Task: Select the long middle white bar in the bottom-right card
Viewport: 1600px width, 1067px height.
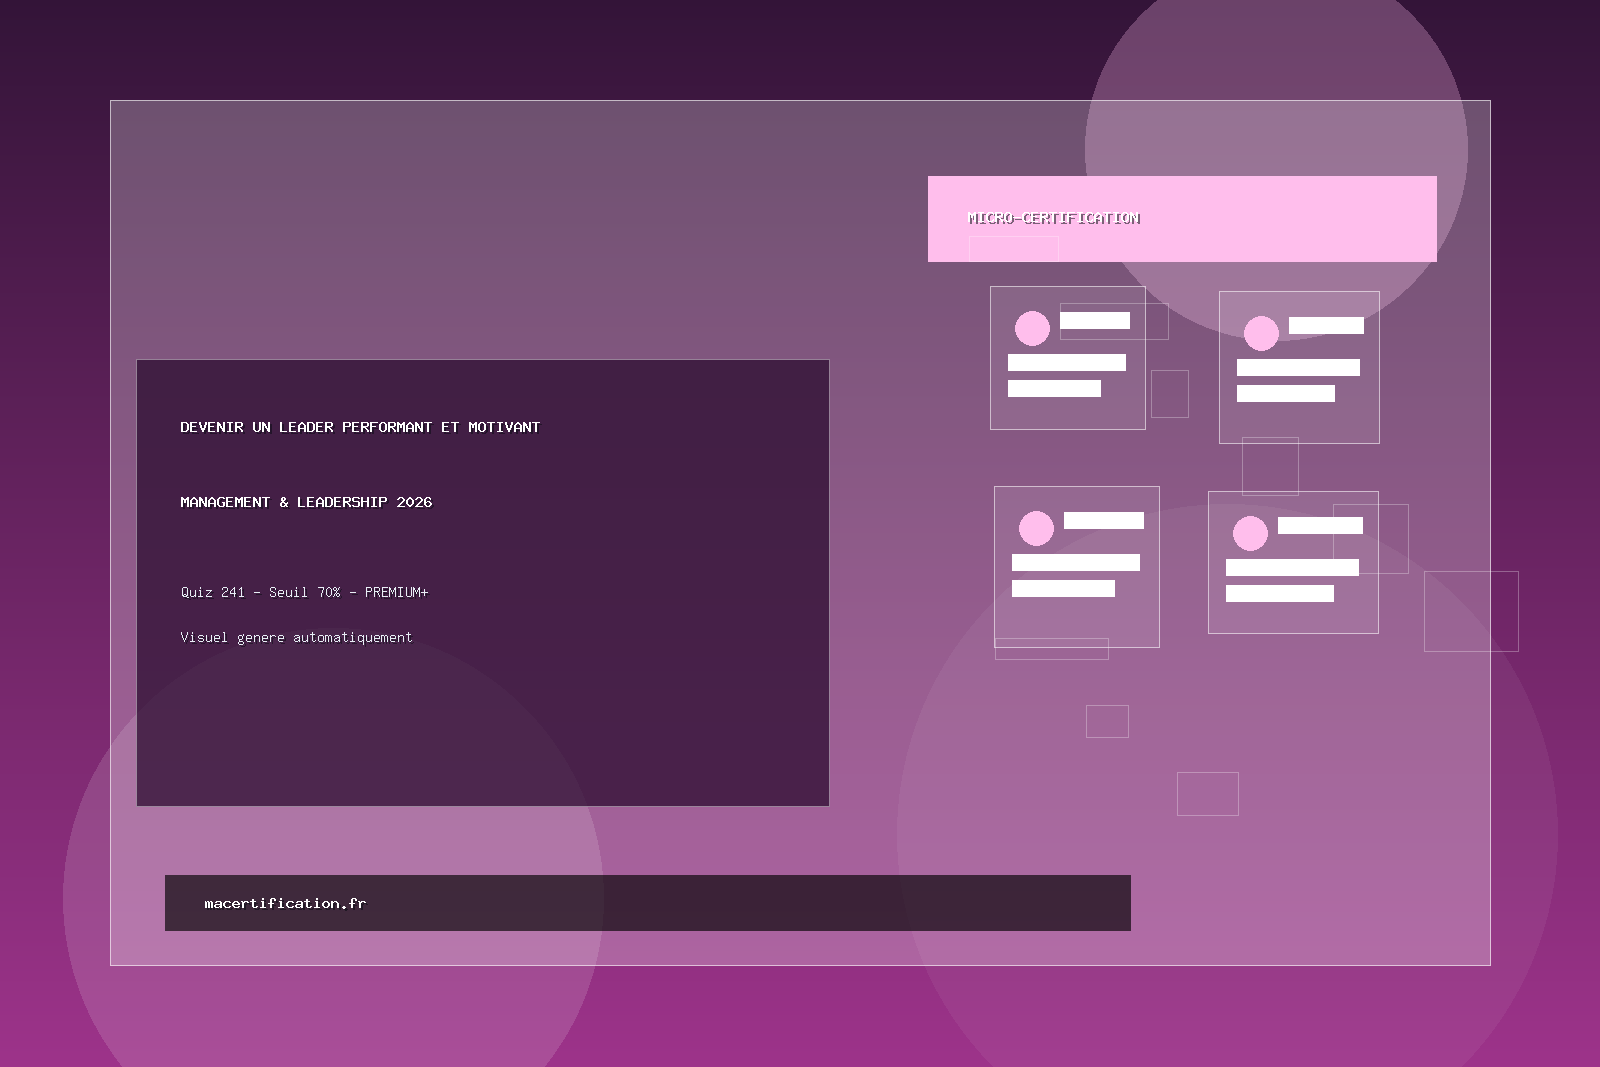Action: (x=1292, y=567)
